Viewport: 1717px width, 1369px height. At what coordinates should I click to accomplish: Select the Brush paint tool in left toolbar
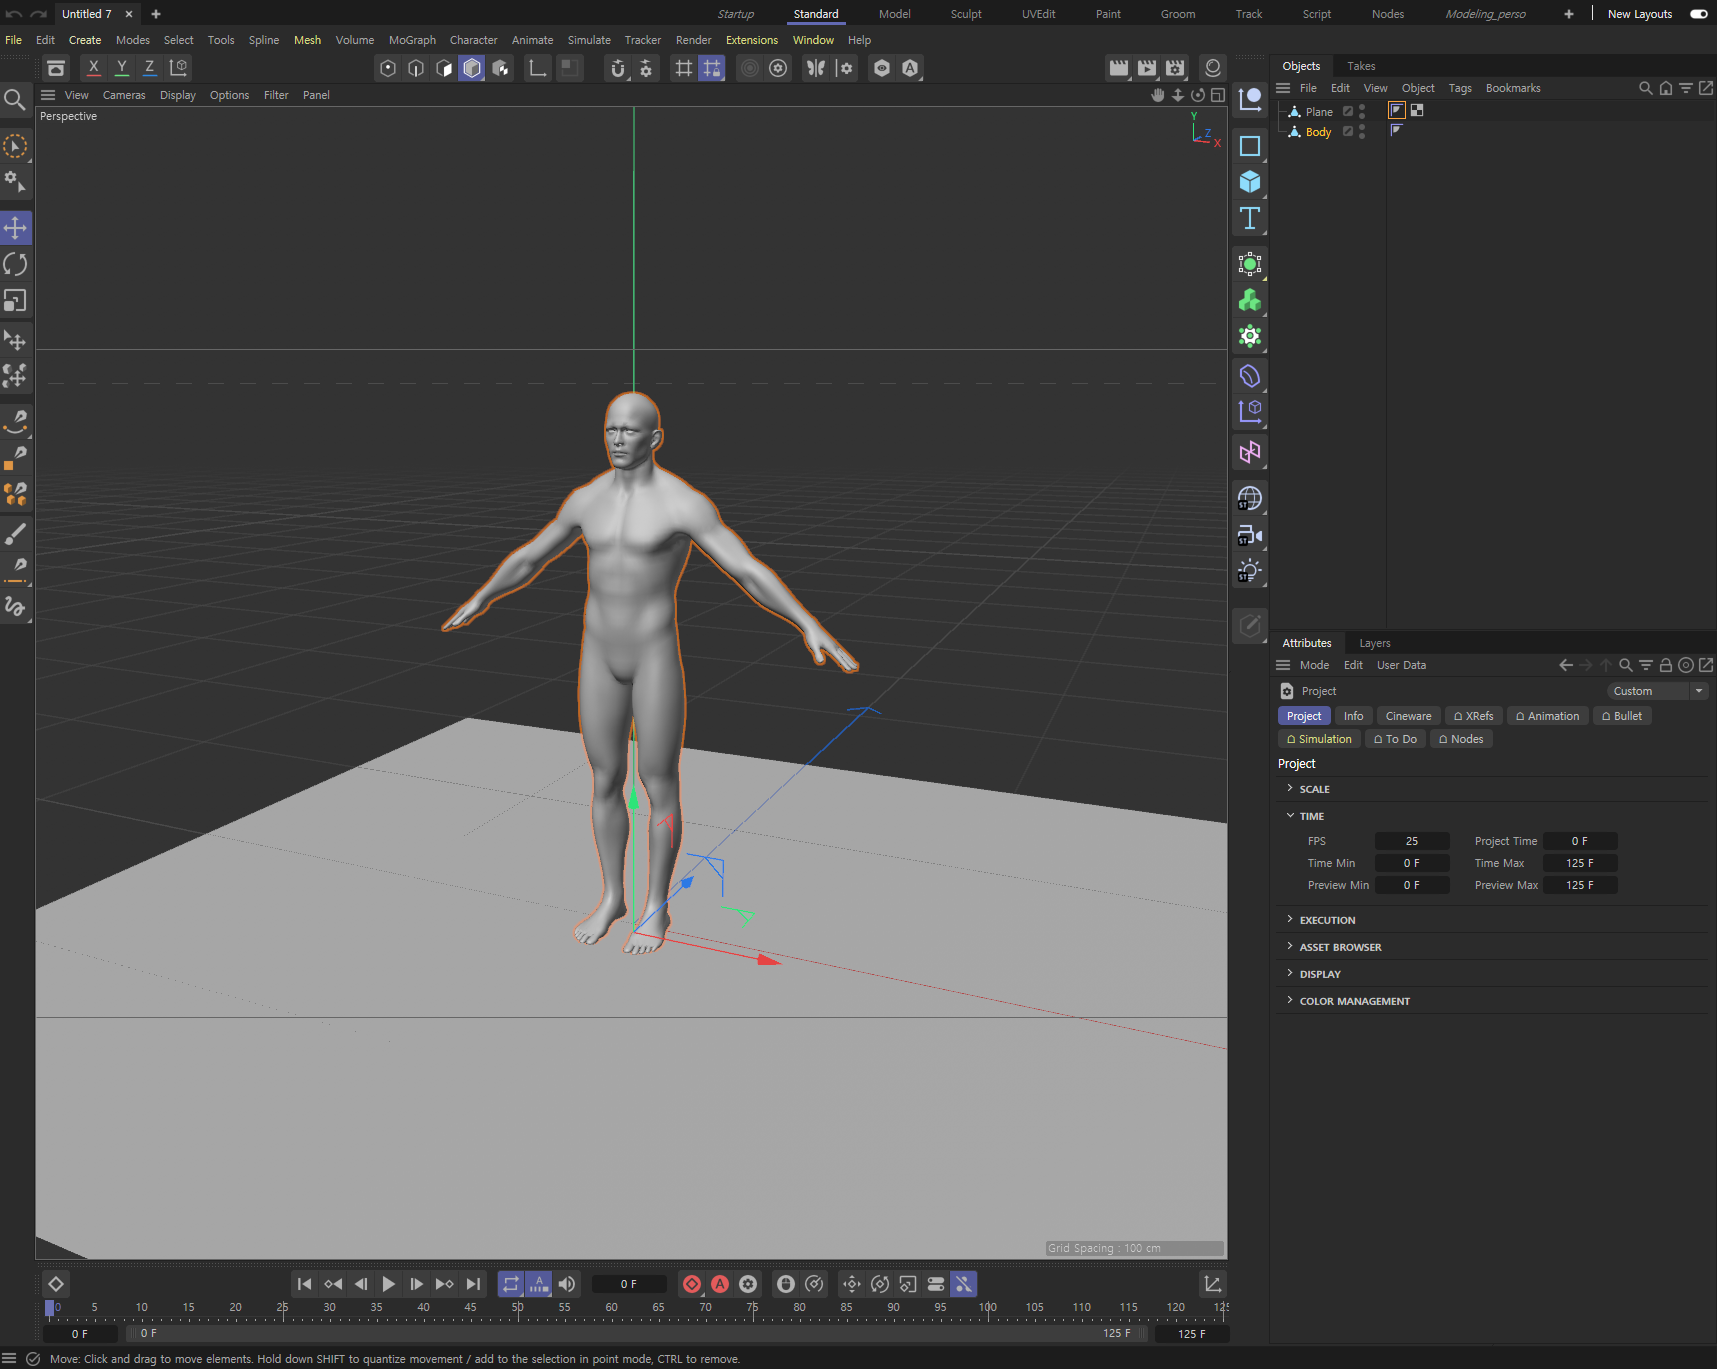(15, 534)
